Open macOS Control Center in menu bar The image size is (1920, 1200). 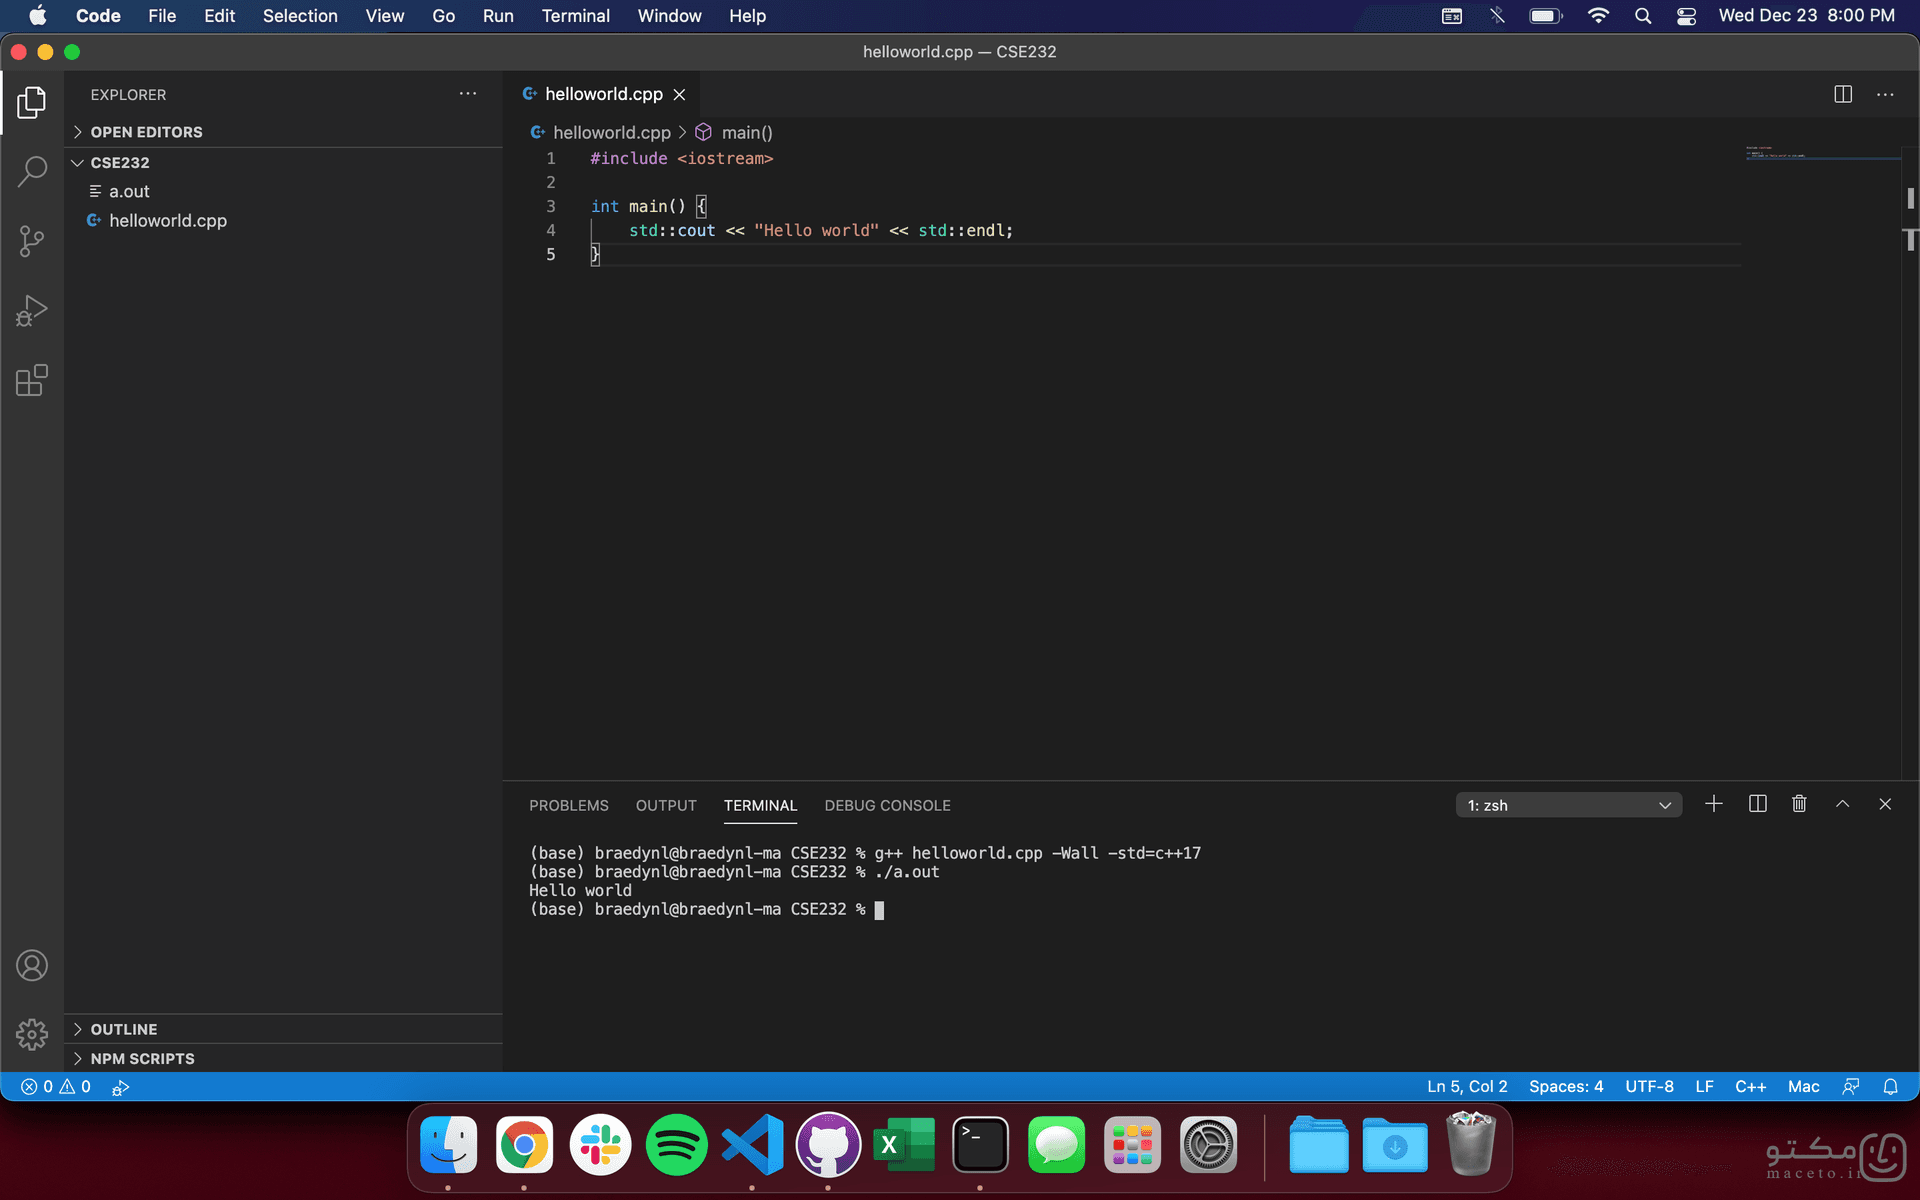[1686, 16]
